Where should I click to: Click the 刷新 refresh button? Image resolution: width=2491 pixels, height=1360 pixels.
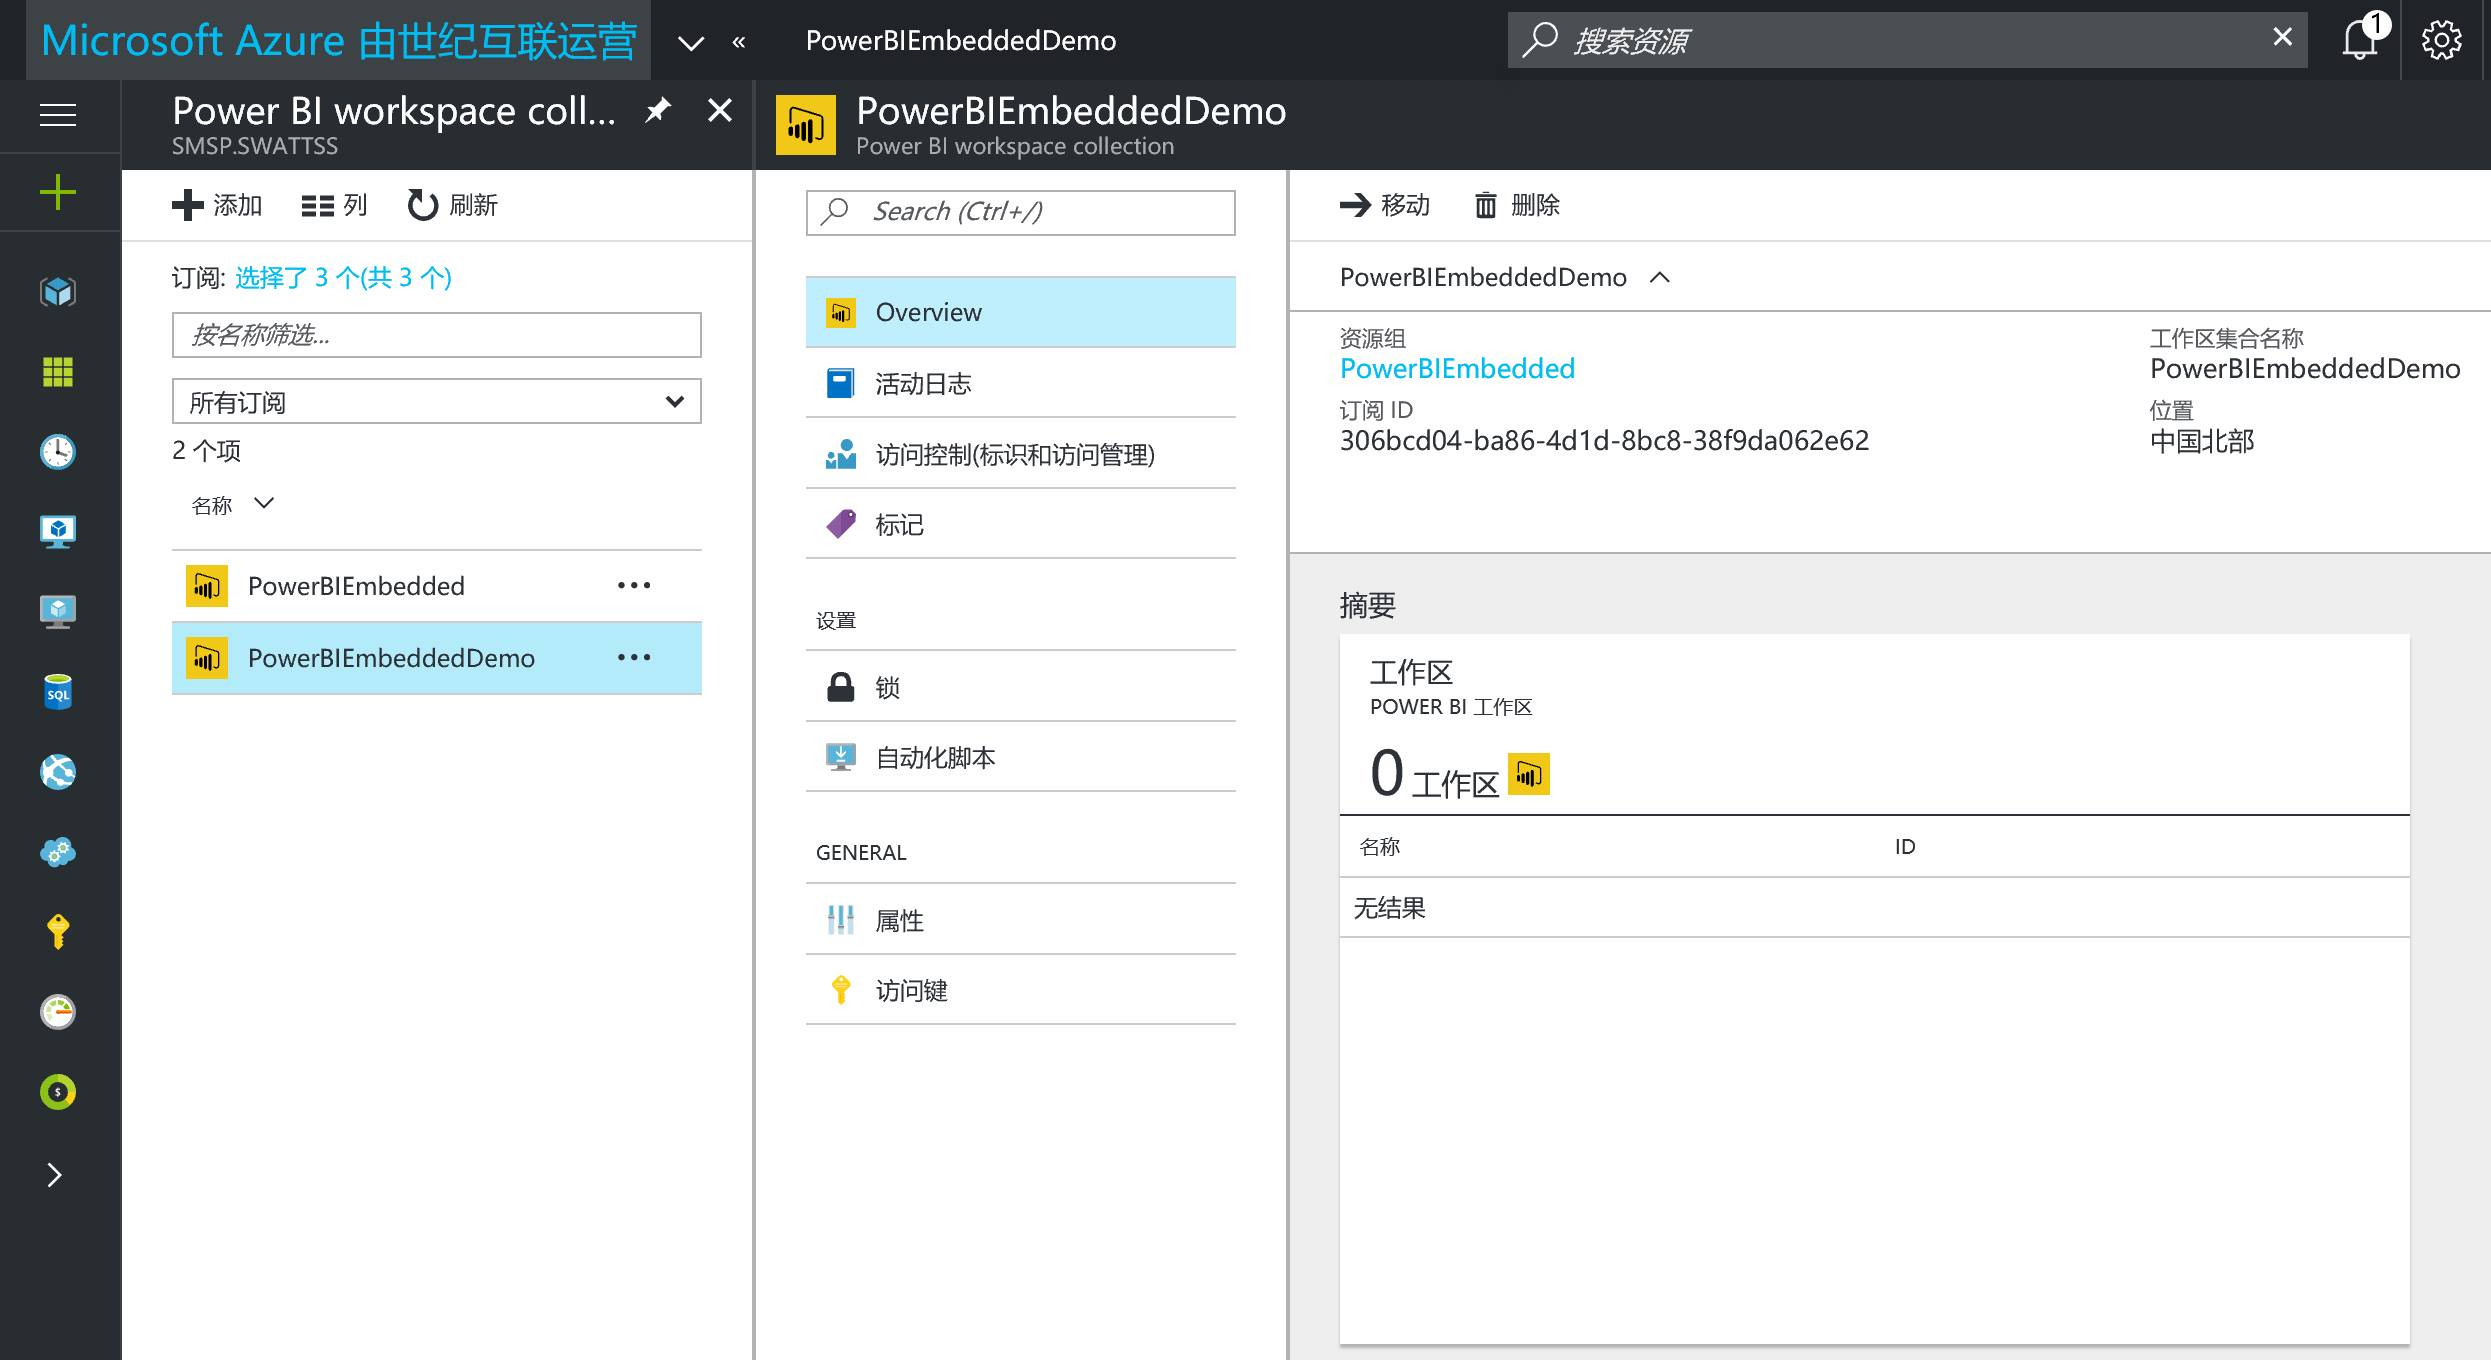point(452,205)
